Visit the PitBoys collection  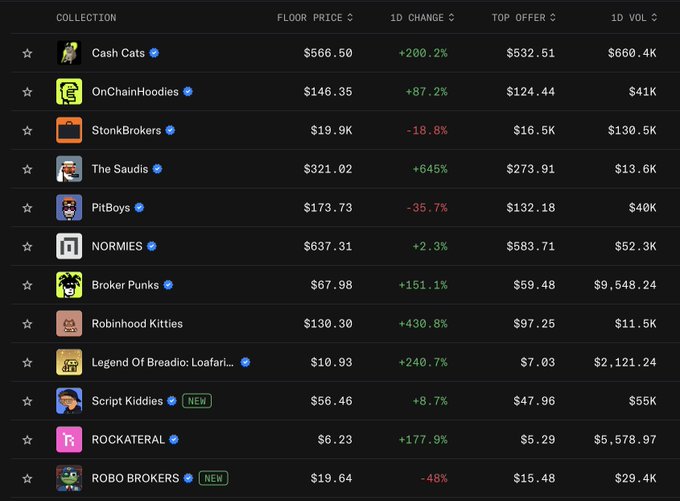tap(111, 207)
